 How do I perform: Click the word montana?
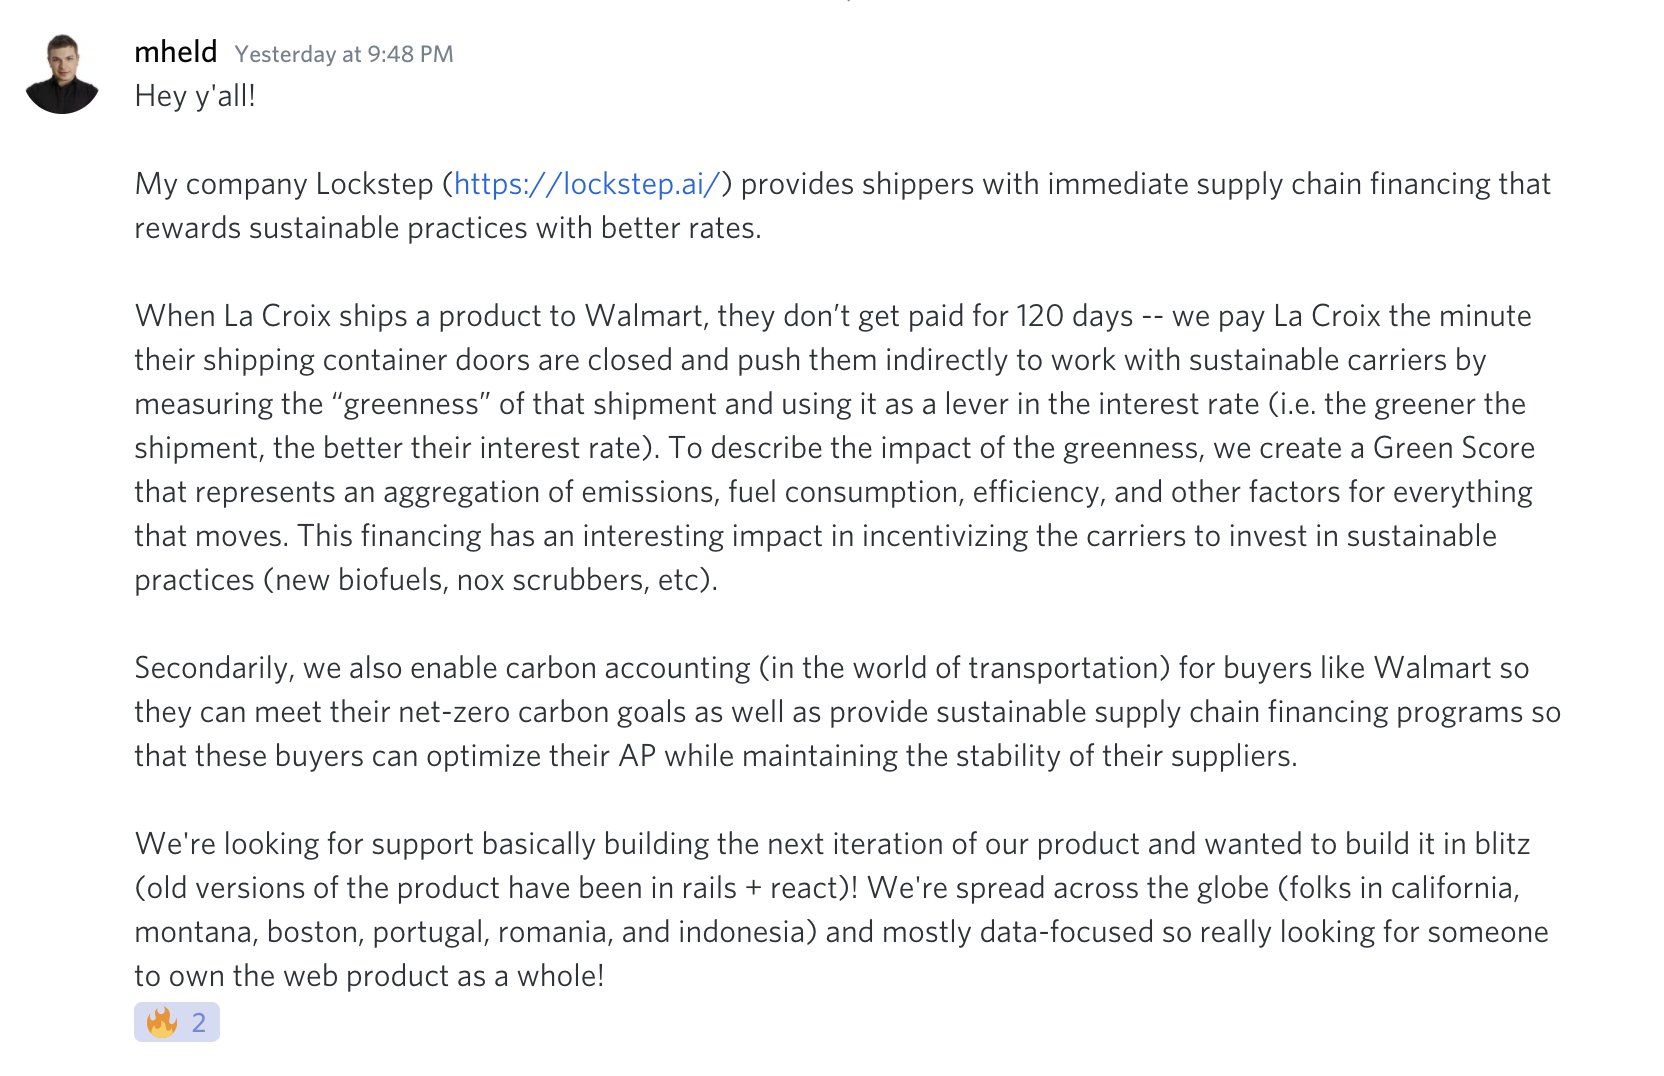[x=196, y=932]
